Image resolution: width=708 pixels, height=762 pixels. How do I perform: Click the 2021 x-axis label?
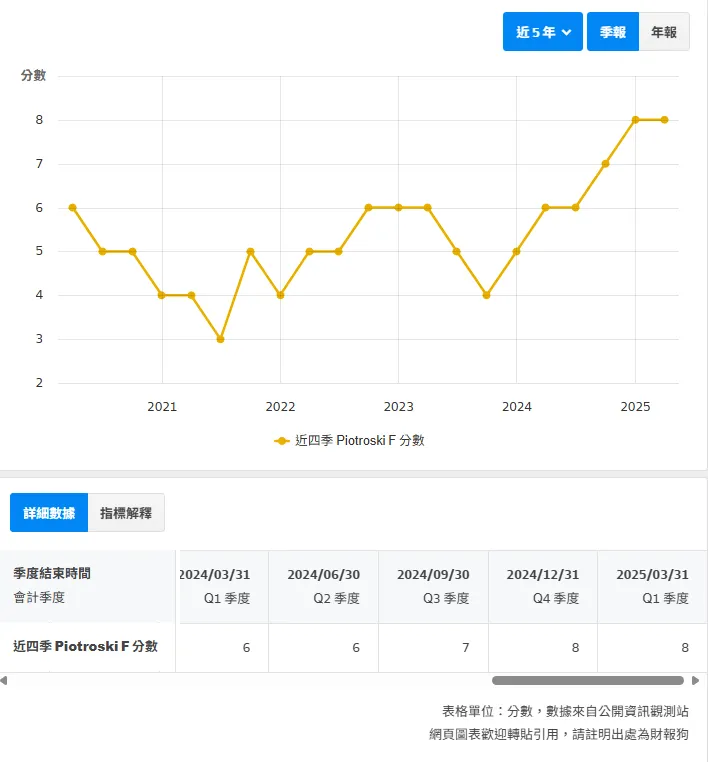click(162, 406)
